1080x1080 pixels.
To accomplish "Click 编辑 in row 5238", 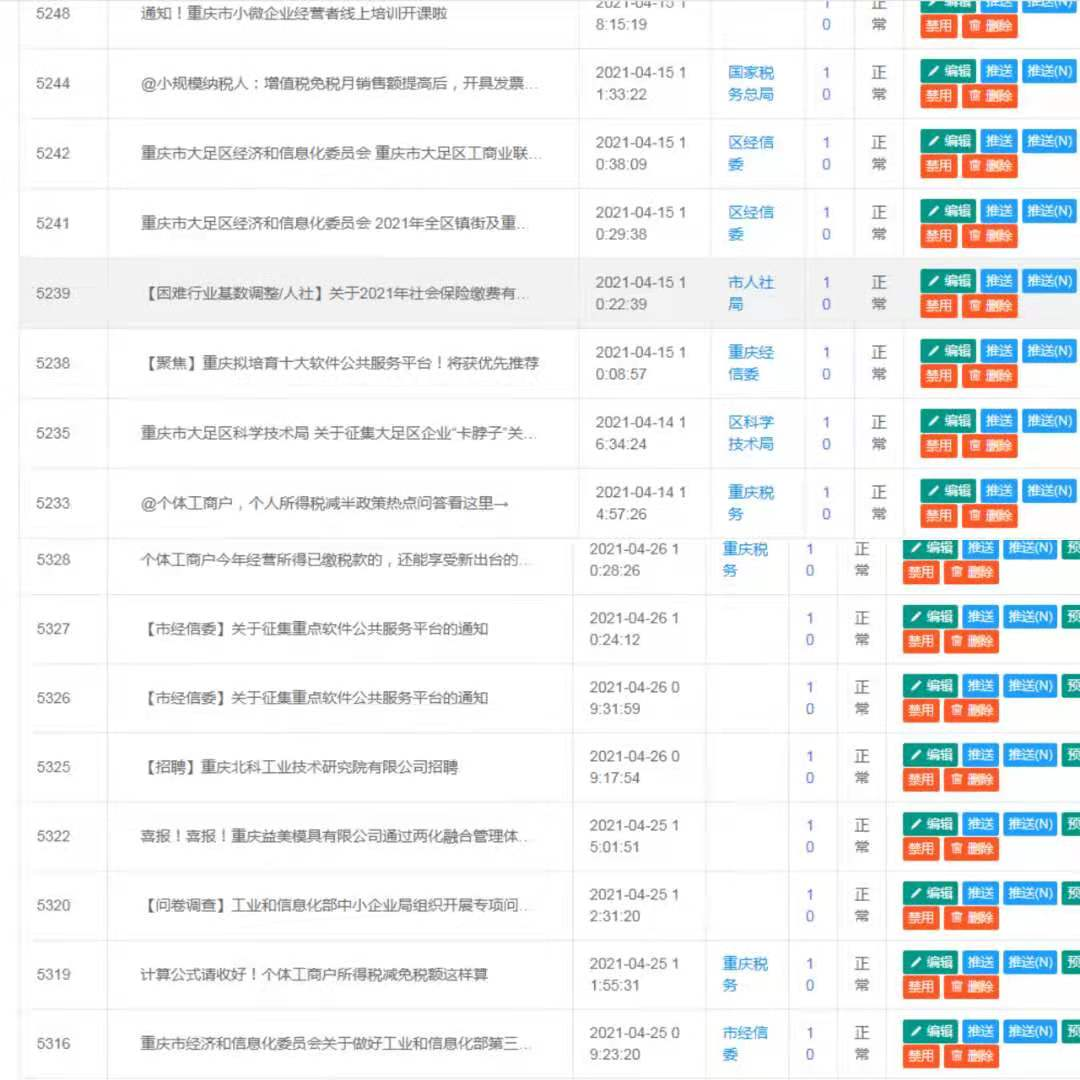I will pos(948,351).
